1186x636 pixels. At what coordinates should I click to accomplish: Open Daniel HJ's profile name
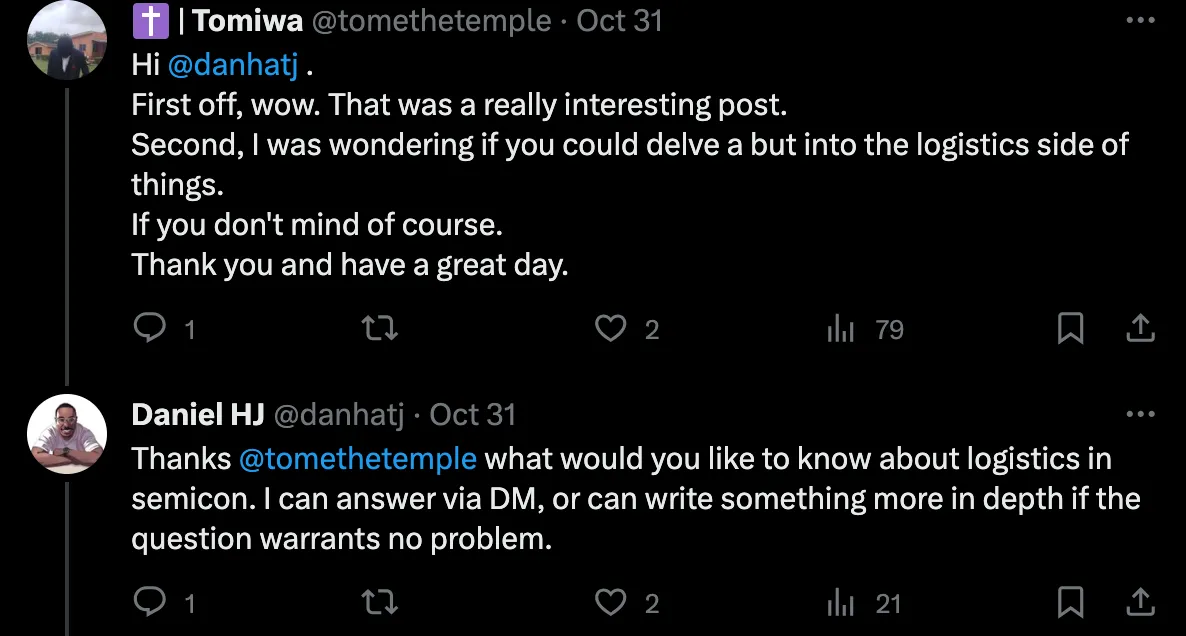pyautogui.click(x=197, y=414)
